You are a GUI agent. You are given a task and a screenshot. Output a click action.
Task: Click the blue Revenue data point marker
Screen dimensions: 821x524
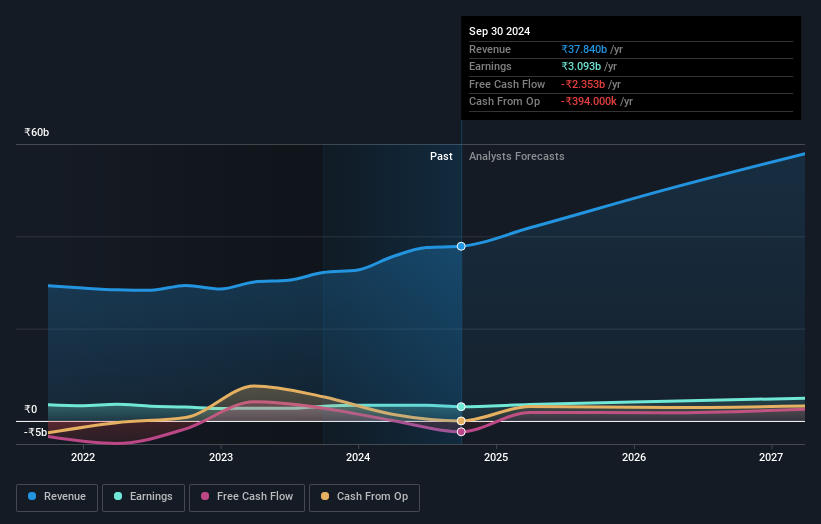pyautogui.click(x=461, y=246)
